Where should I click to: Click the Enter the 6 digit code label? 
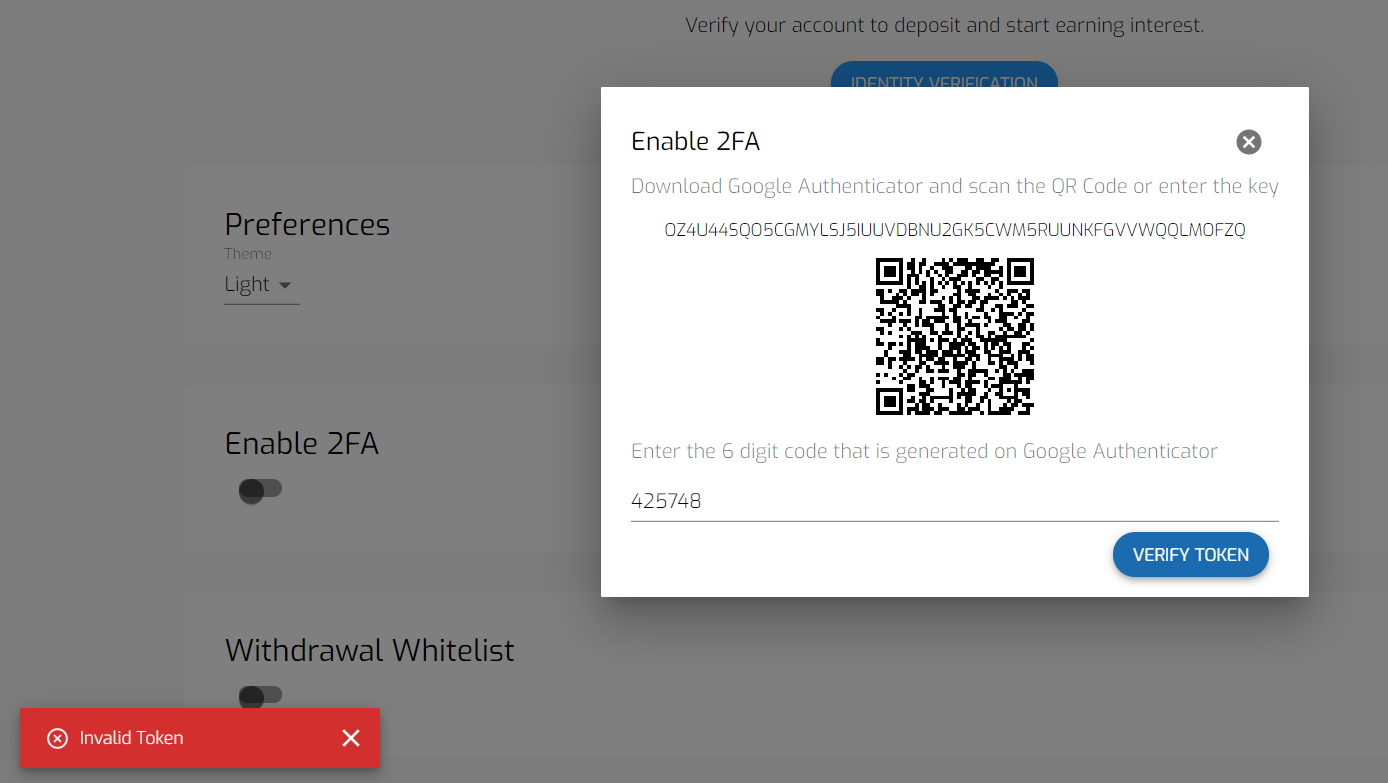click(924, 451)
